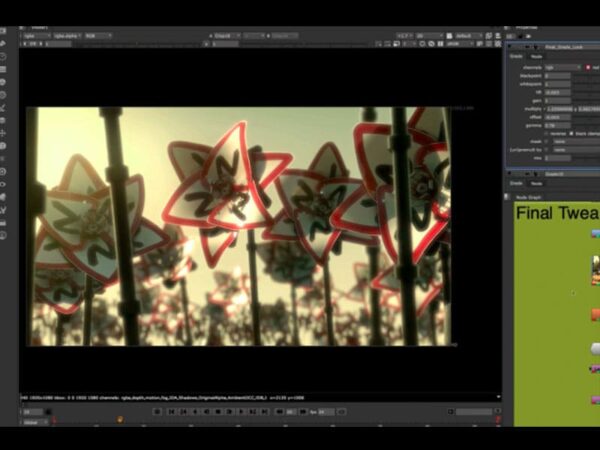The width and height of the screenshot is (600, 450).
Task: Click the lift slider track
Action: point(586,92)
